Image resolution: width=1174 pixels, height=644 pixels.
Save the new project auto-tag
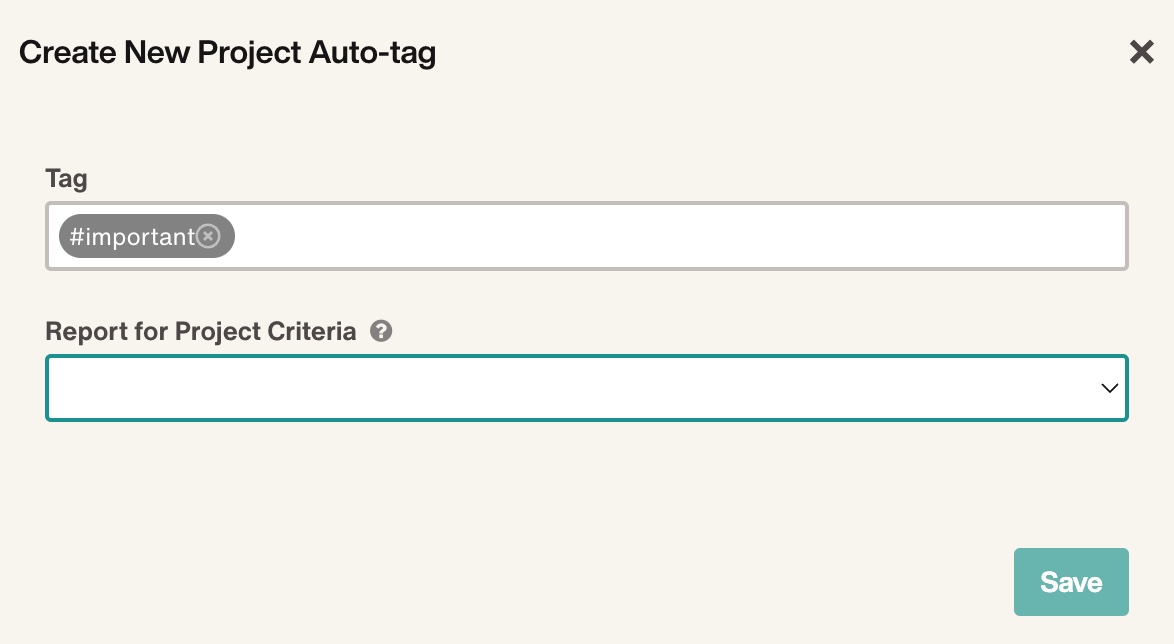[x=1071, y=582]
